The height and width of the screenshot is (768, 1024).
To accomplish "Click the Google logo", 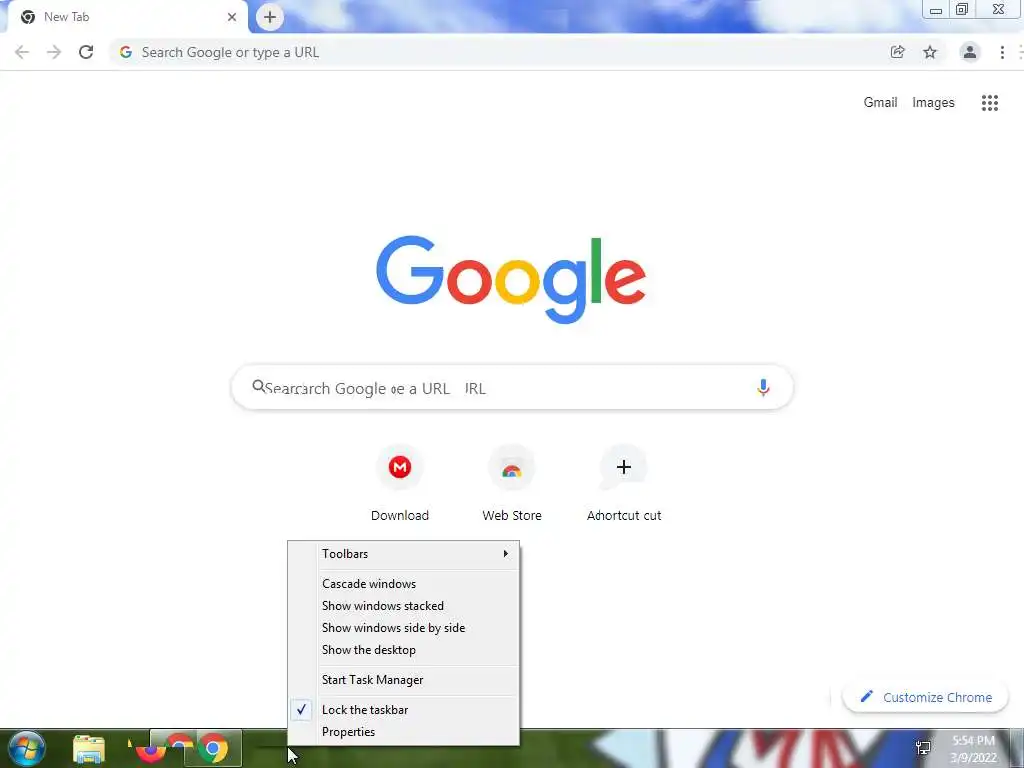I will pyautogui.click(x=511, y=279).
